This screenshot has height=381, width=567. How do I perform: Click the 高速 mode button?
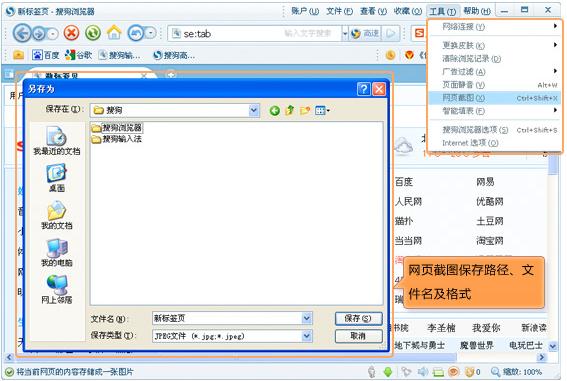365,34
